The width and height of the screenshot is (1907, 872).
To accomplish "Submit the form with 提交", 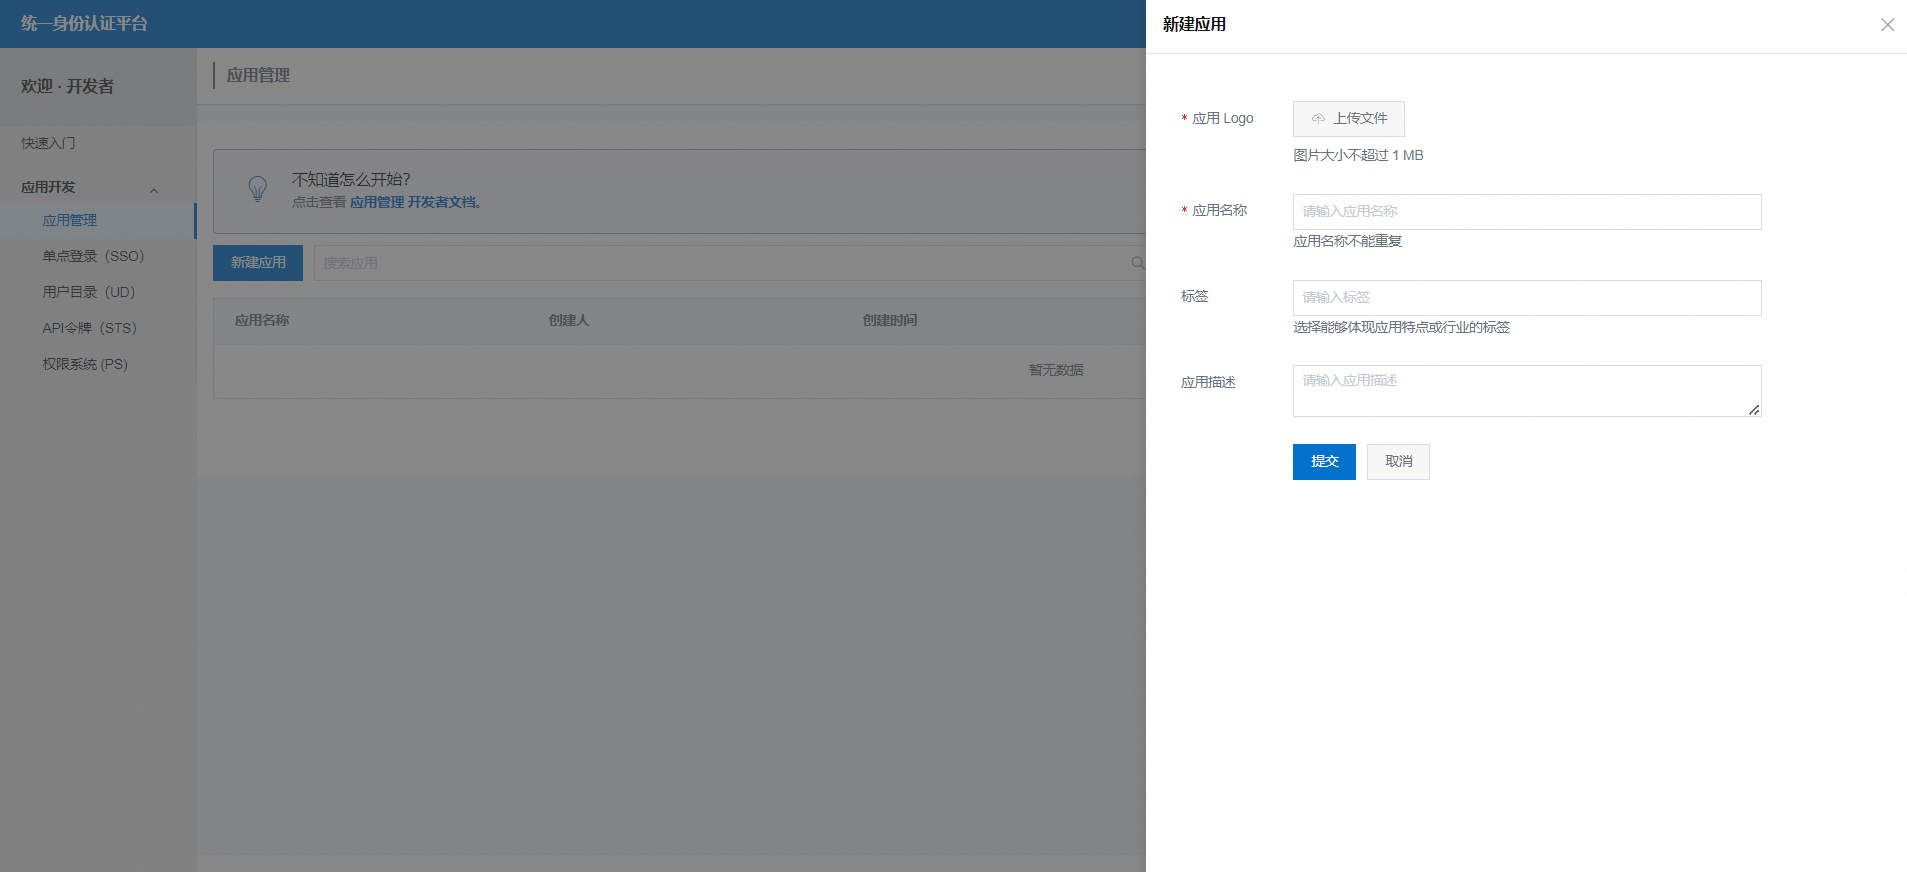I will click(1323, 462).
